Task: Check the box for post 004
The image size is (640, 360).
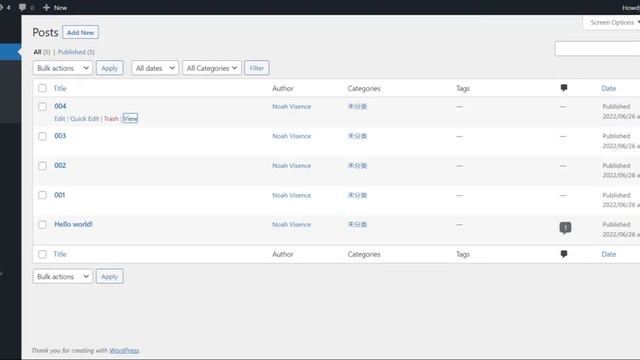Action: point(42,107)
